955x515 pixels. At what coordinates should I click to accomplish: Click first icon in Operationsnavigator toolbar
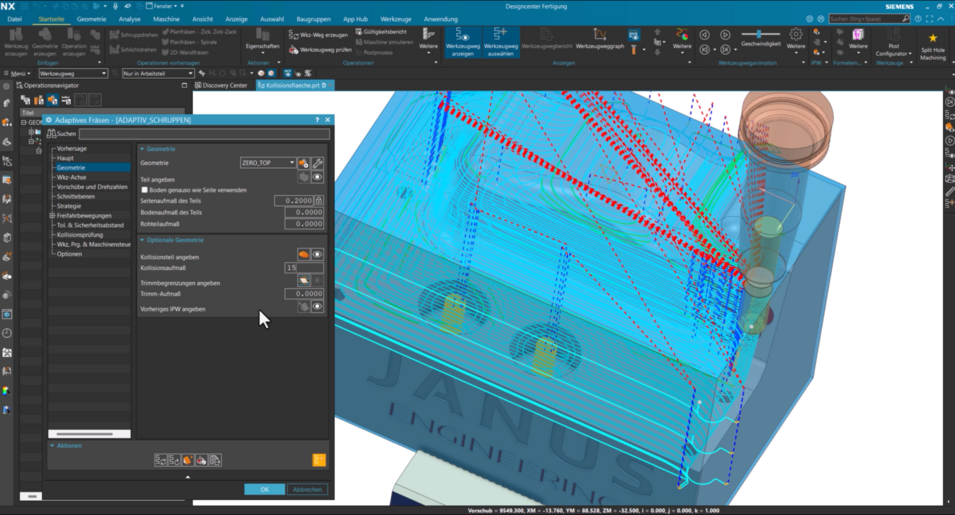point(25,100)
